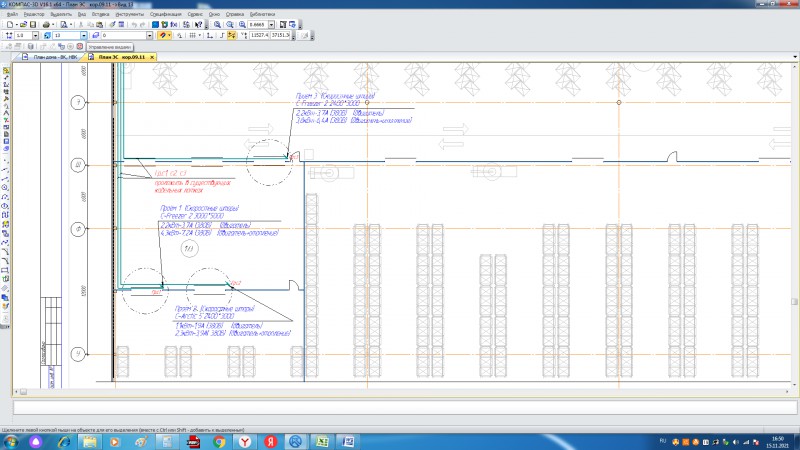Open Internet Explorer from taskbar
This screenshot has width=800, height=450.
click(x=64, y=441)
